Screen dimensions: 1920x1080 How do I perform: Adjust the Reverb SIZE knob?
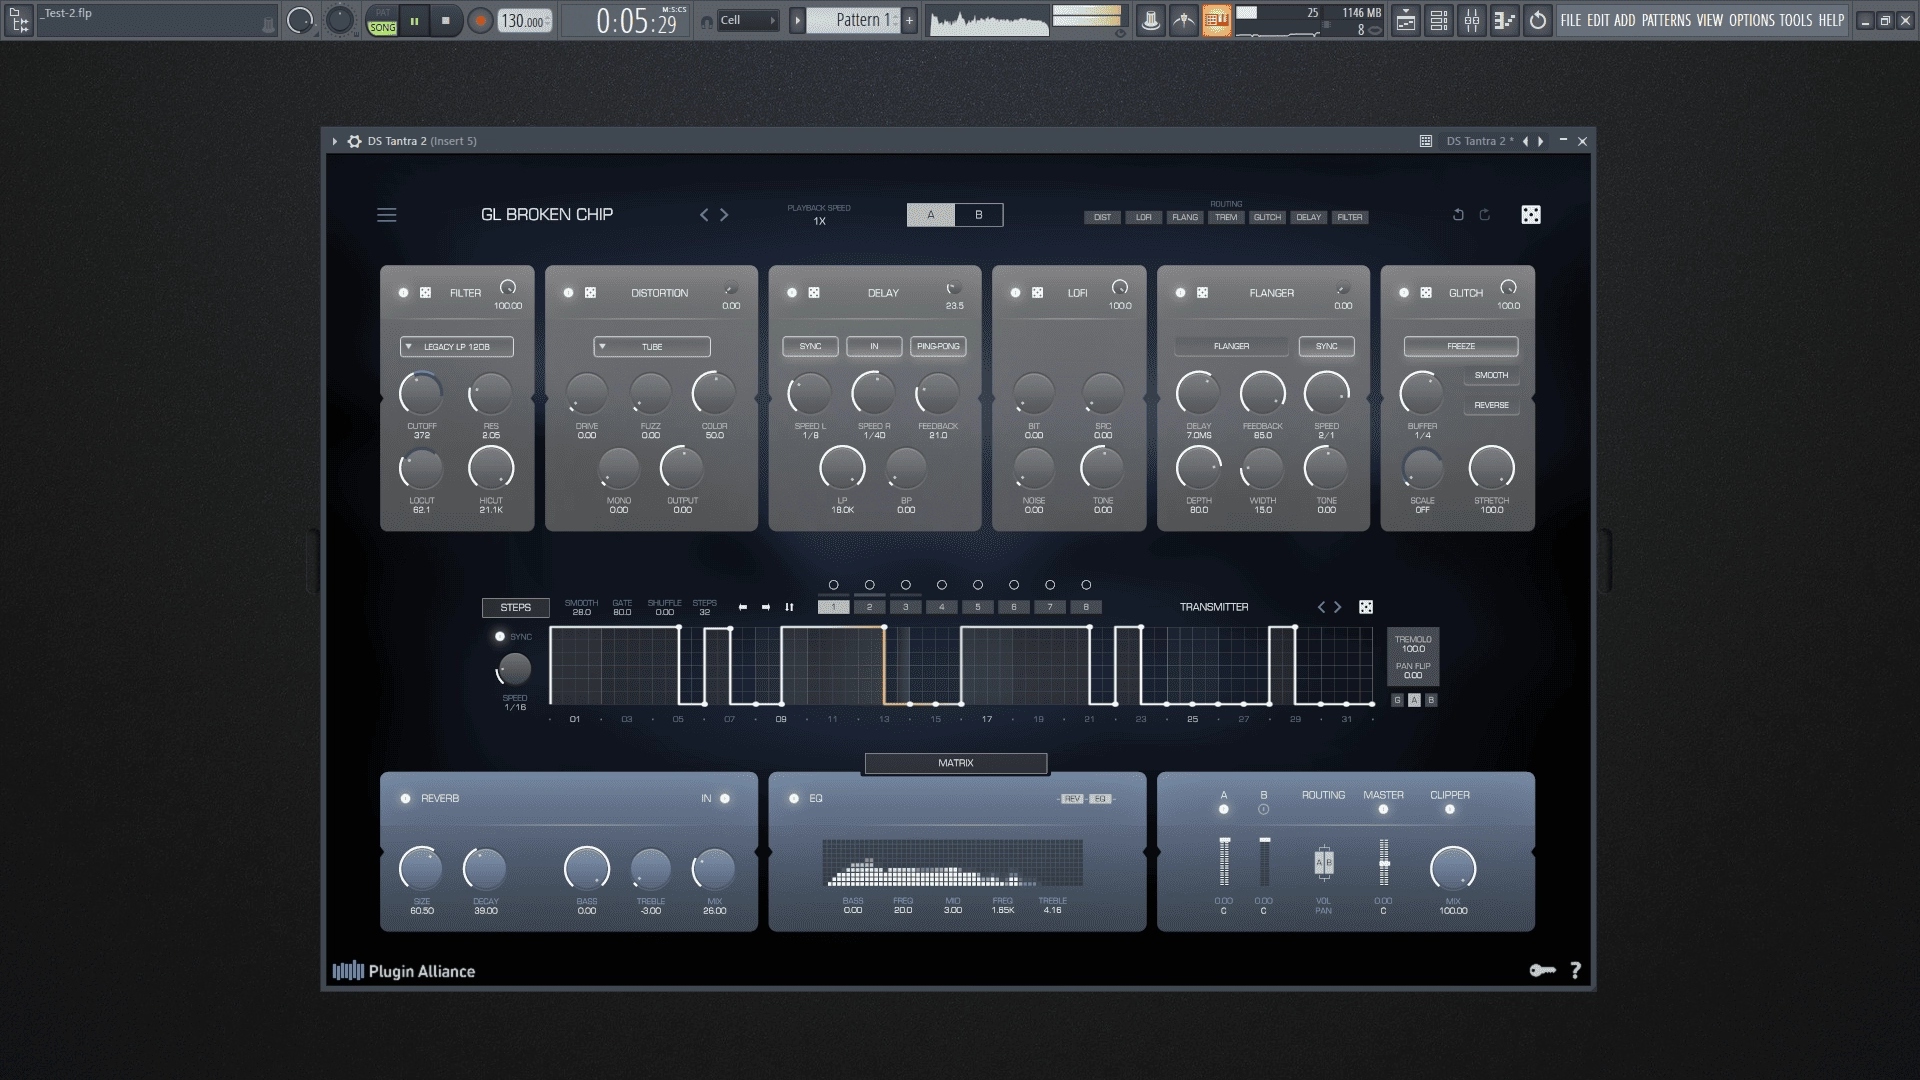tap(421, 869)
